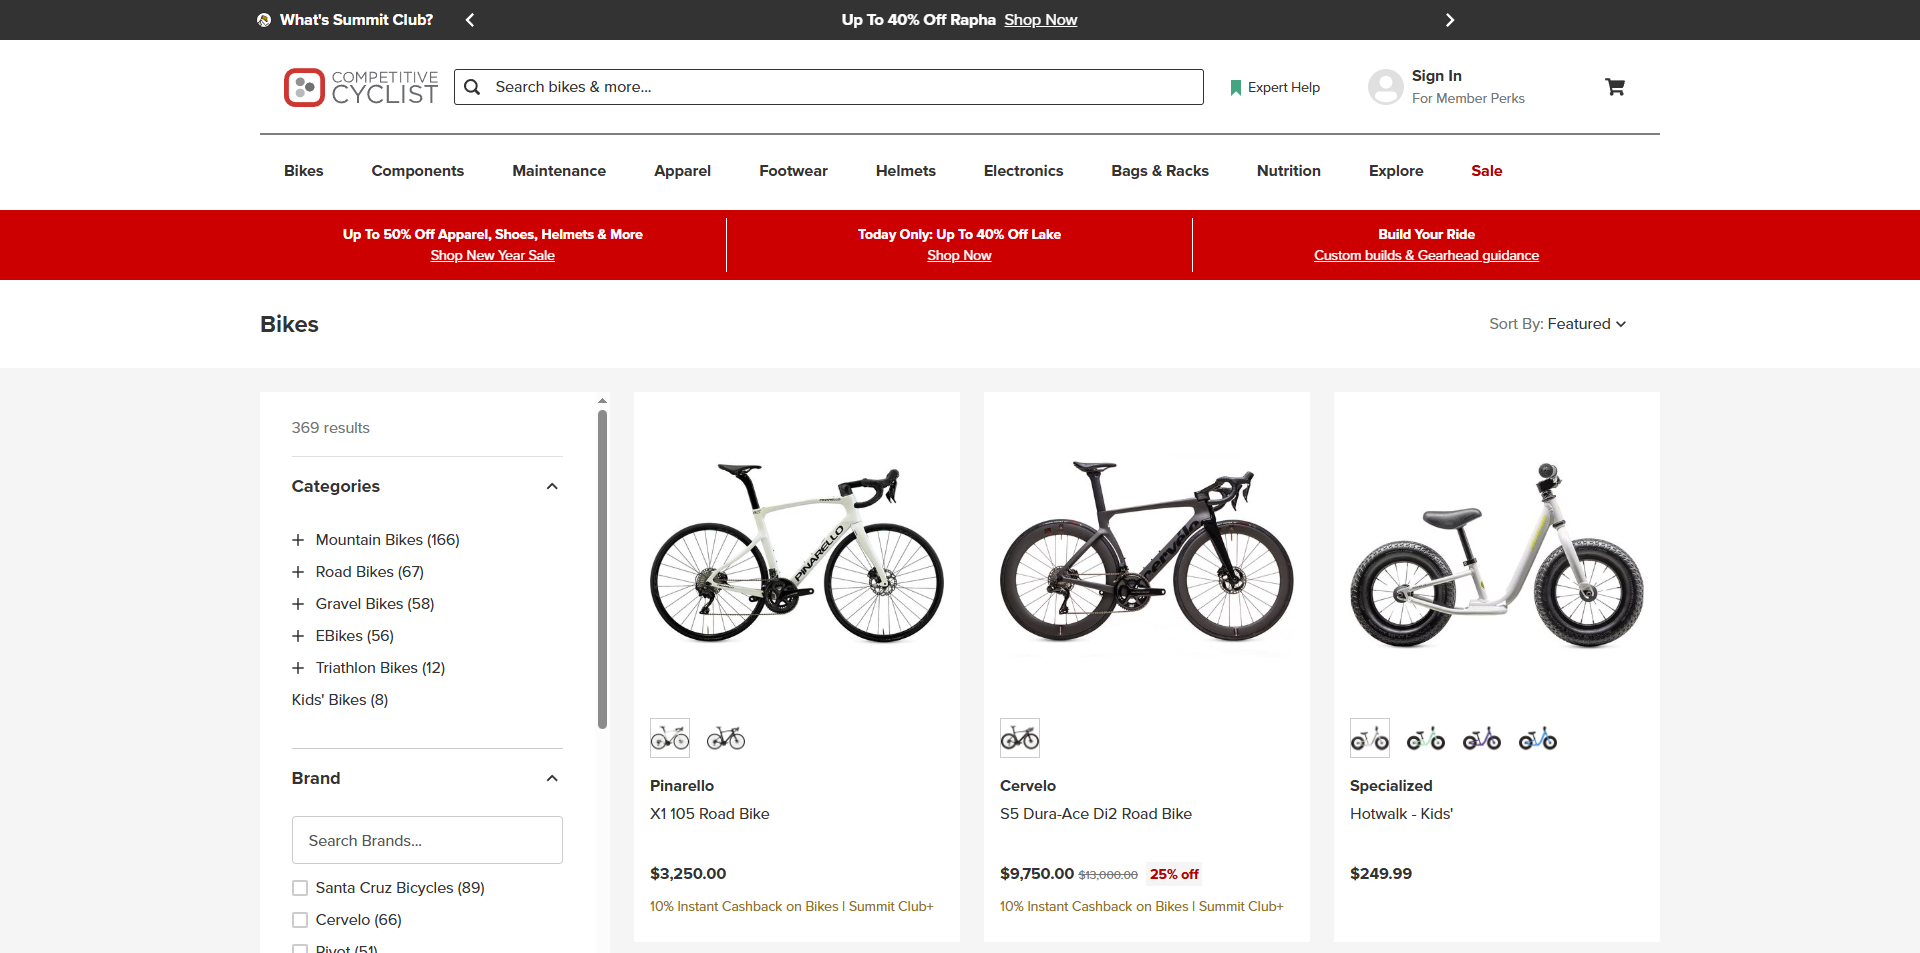
Task: Click the Sign In avatar icon
Action: (1386, 87)
